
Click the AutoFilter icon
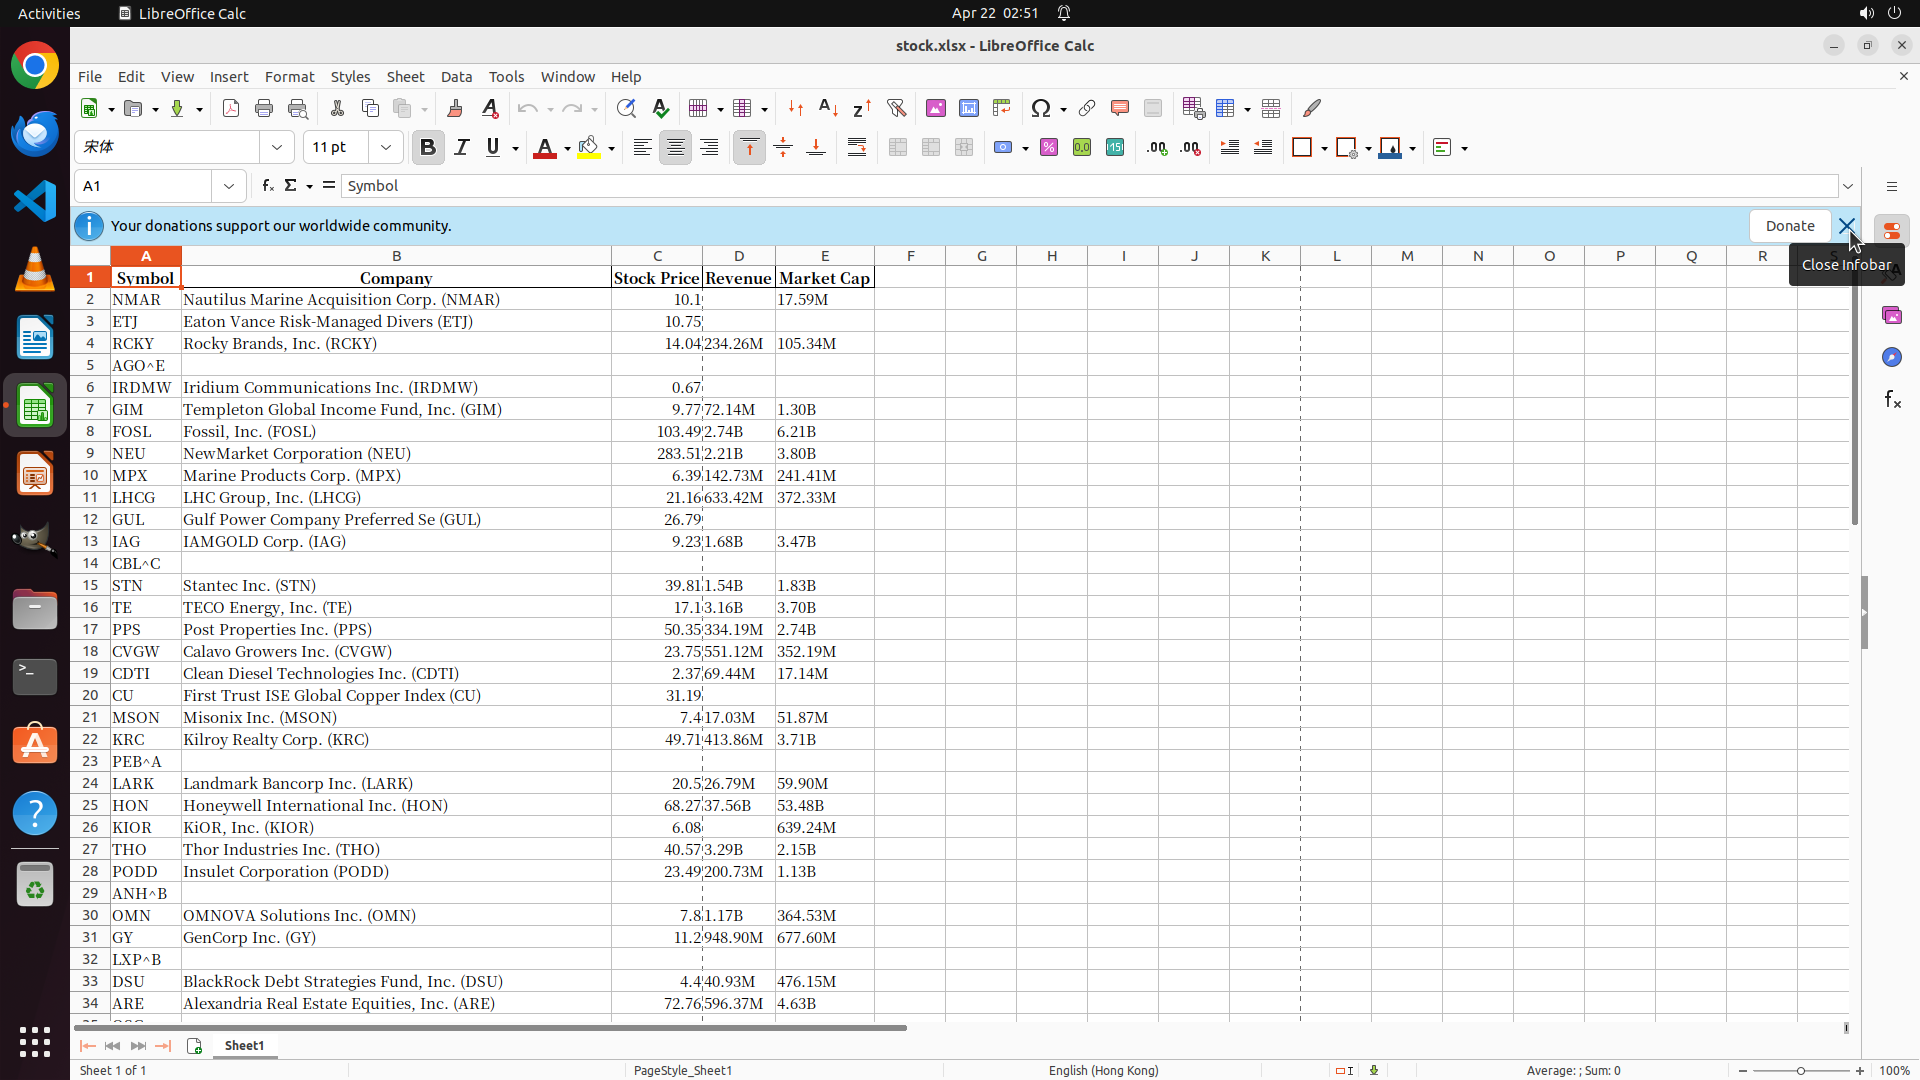coord(896,108)
